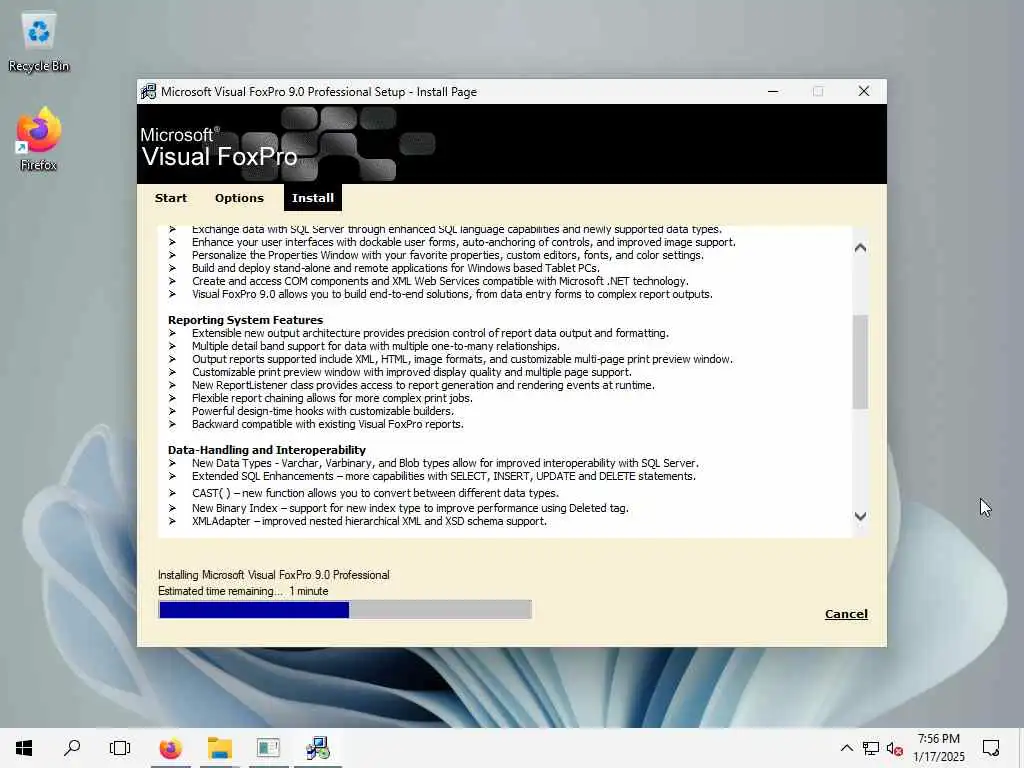Click 'Personalize the Properties Window' line
Viewport: 1024px width, 768px height.
448,255
